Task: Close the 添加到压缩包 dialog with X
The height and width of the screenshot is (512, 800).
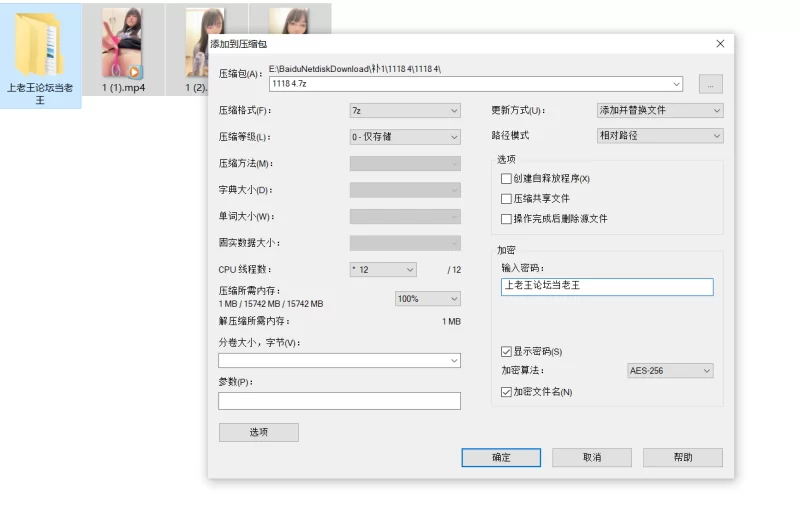Action: click(x=720, y=44)
